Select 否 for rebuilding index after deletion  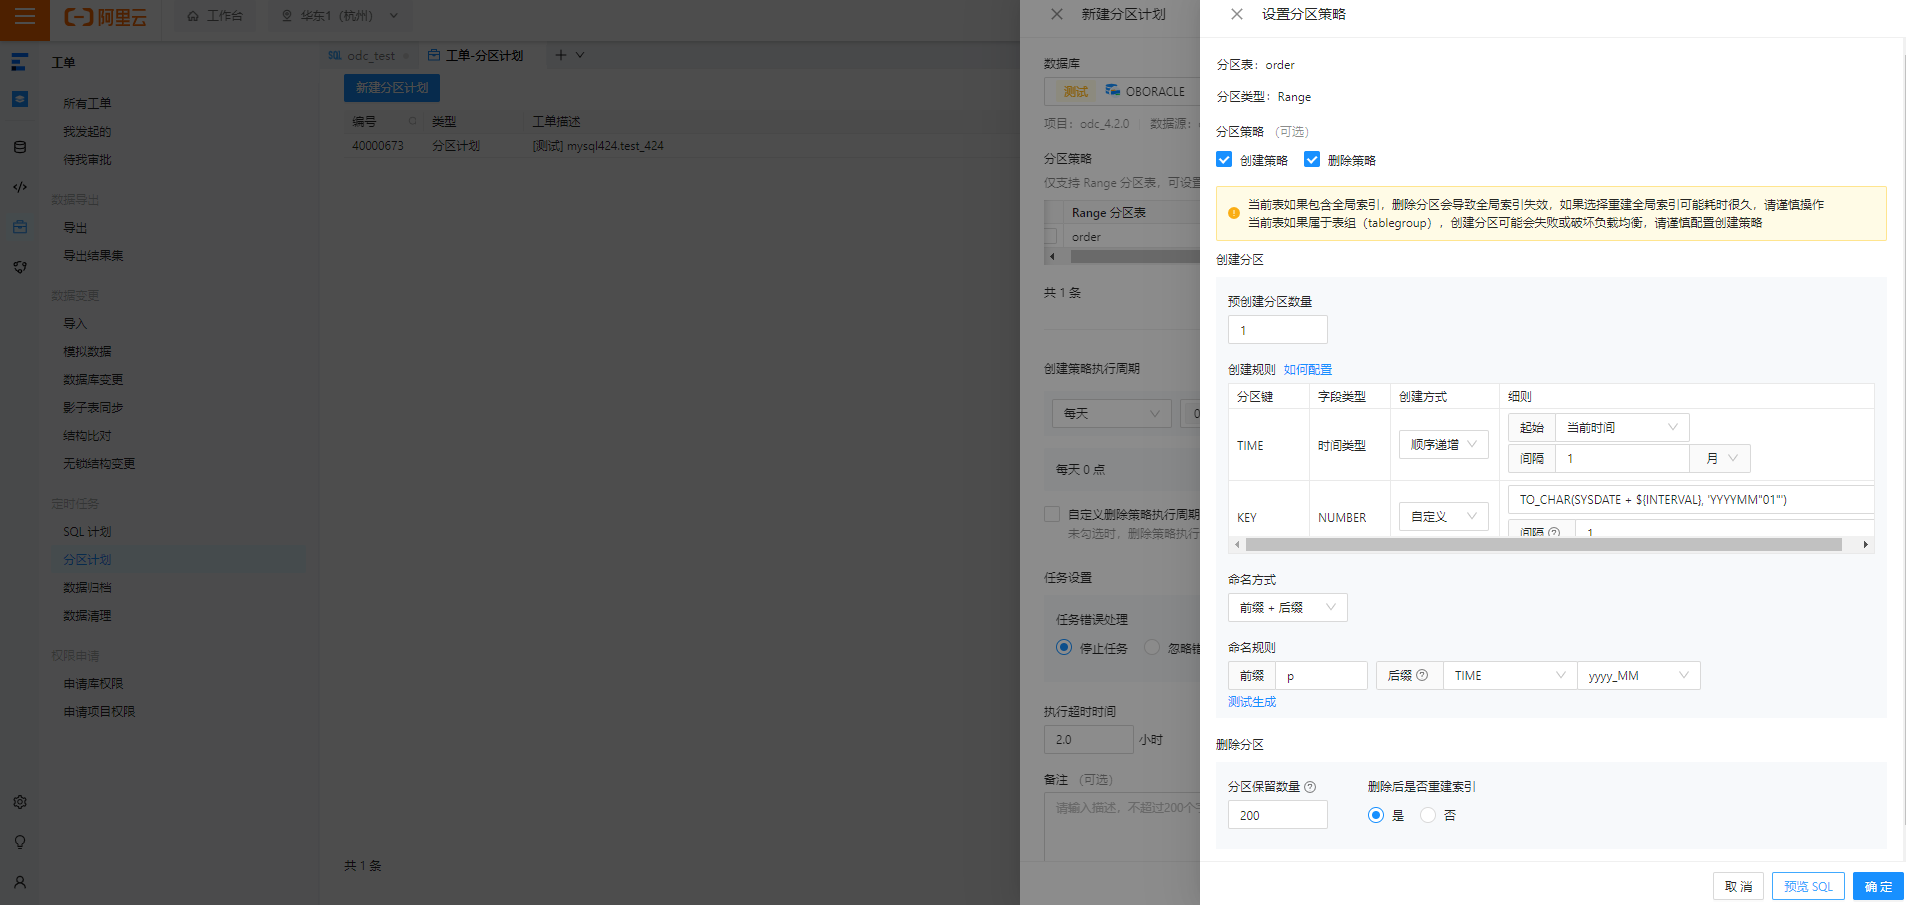(1428, 815)
